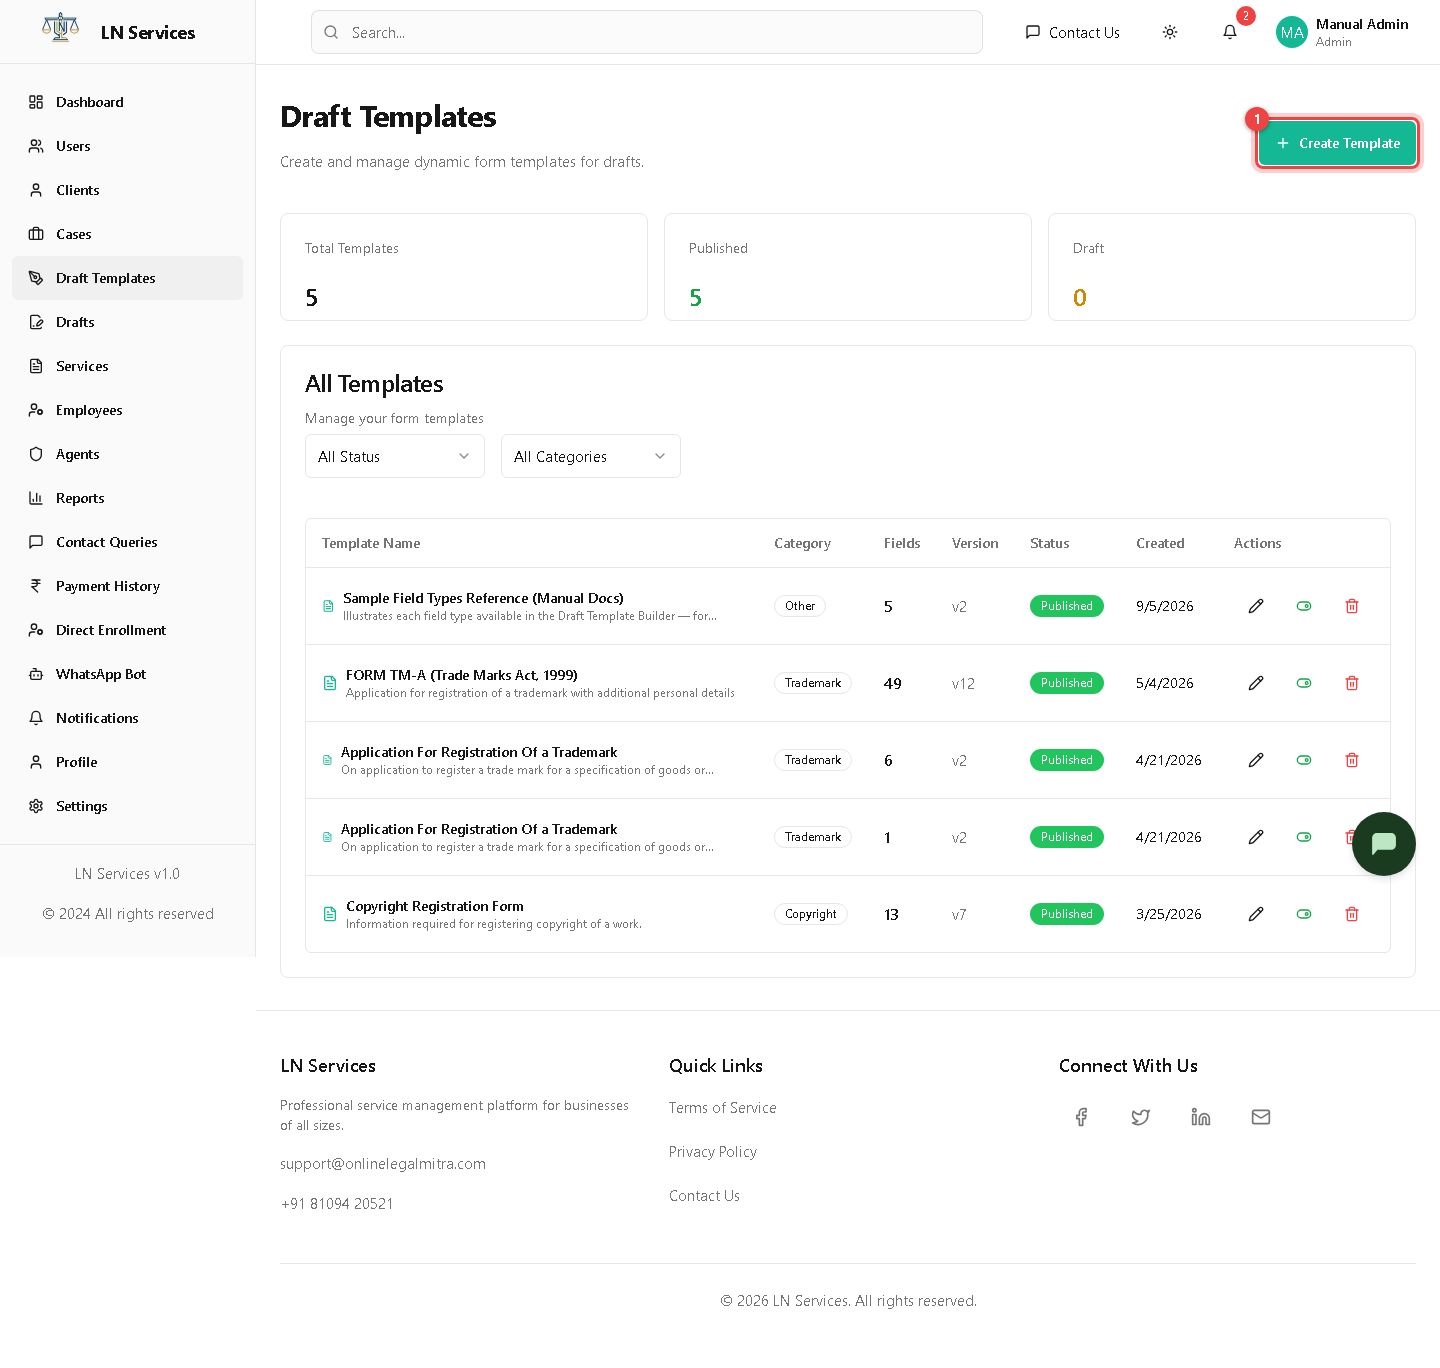Open the notifications bell
The image size is (1440, 1368).
coord(1230,32)
